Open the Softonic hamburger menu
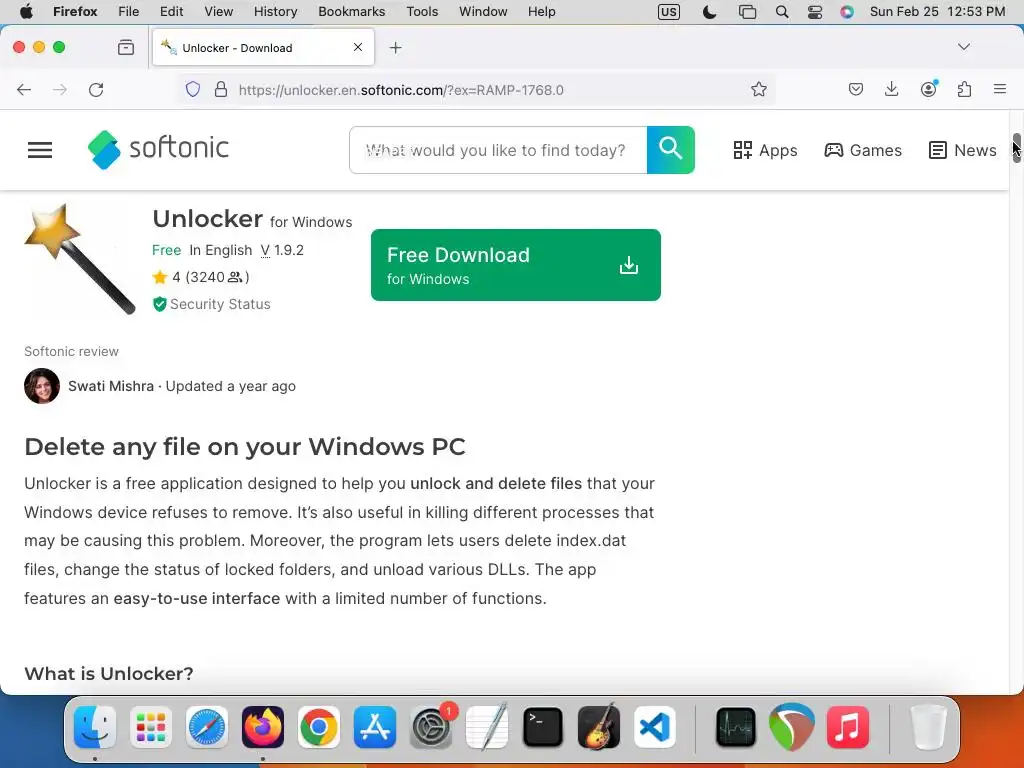The height and width of the screenshot is (768, 1024). click(40, 150)
